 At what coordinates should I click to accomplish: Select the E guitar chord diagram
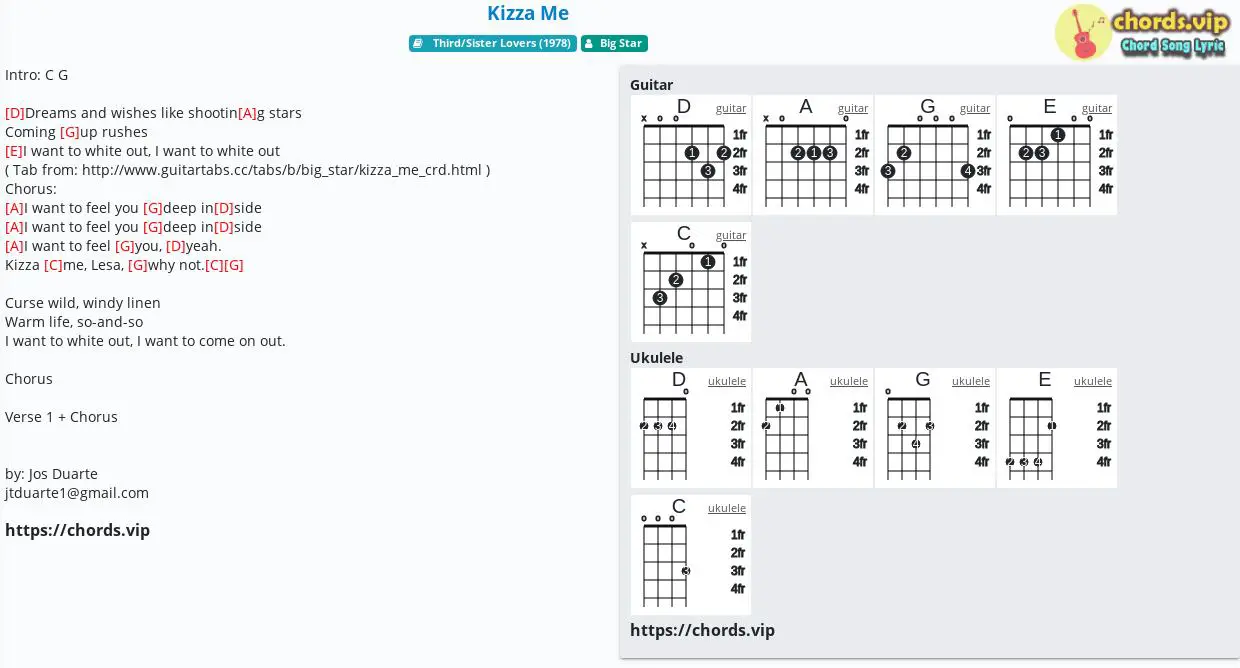coord(1057,155)
